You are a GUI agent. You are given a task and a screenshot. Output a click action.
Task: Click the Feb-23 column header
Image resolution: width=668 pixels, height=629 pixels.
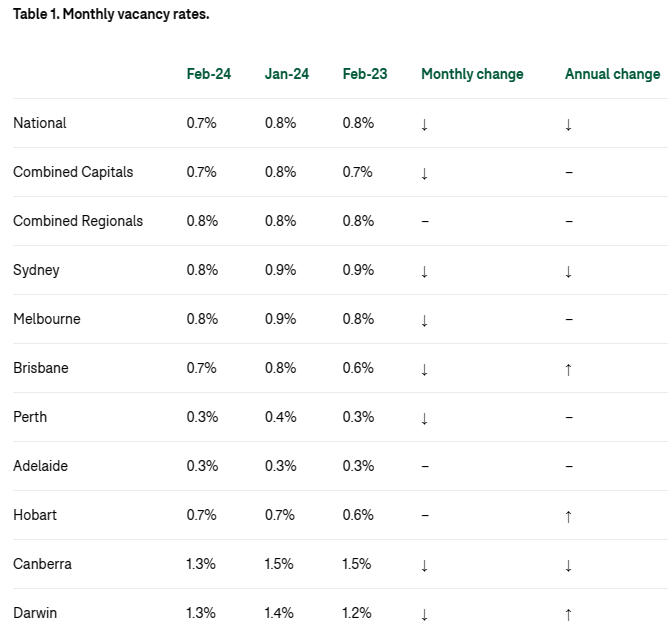364,74
